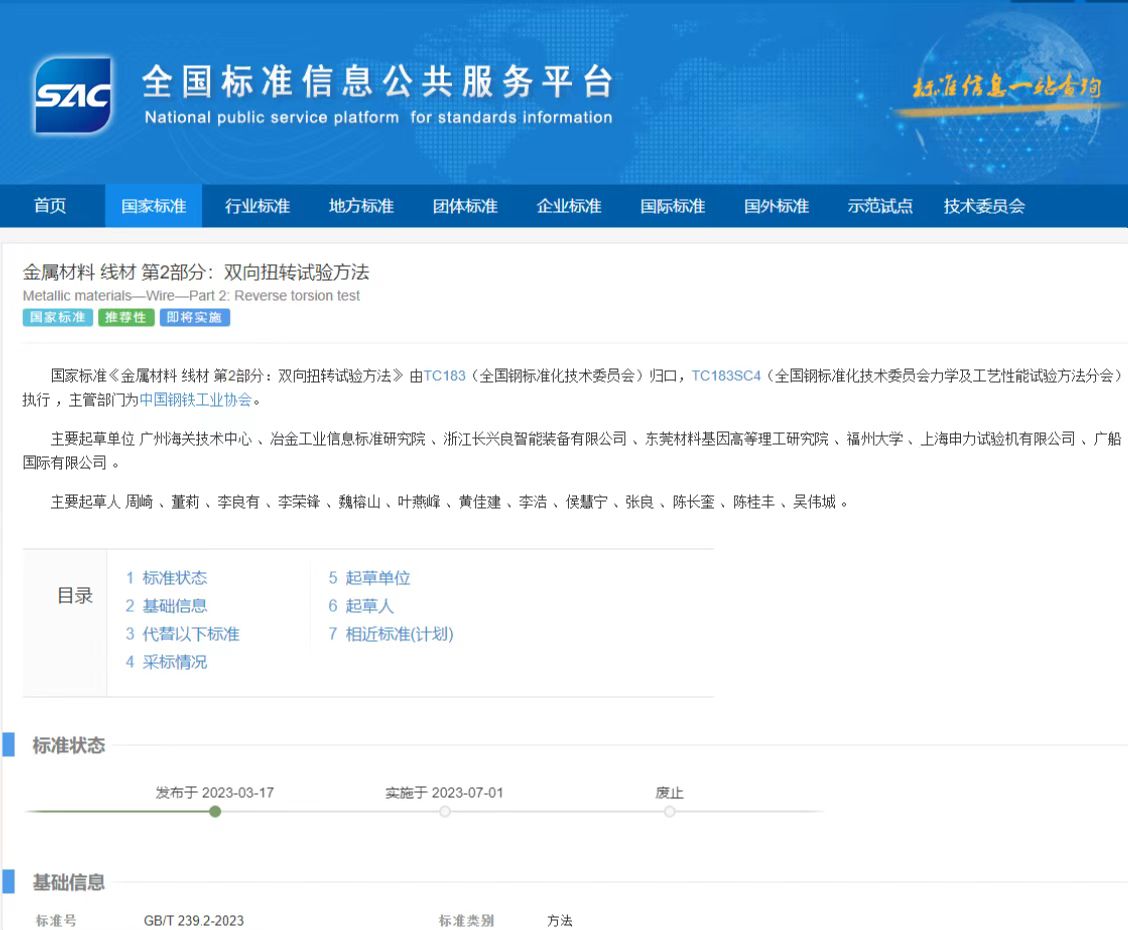Viewport: 1128px width, 930px height.
Task: Open section 7 相近标准(计划) in contents
Action: tap(392, 633)
